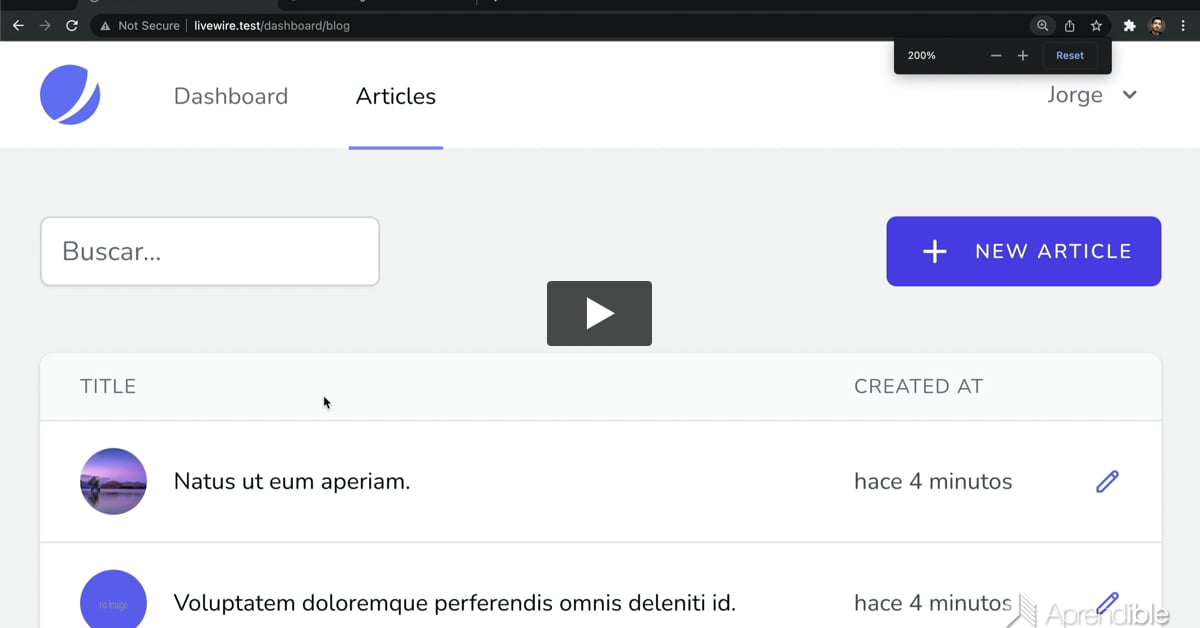Select the Voluptatem doloremque perferendis title
1200x628 pixels.
coord(455,603)
